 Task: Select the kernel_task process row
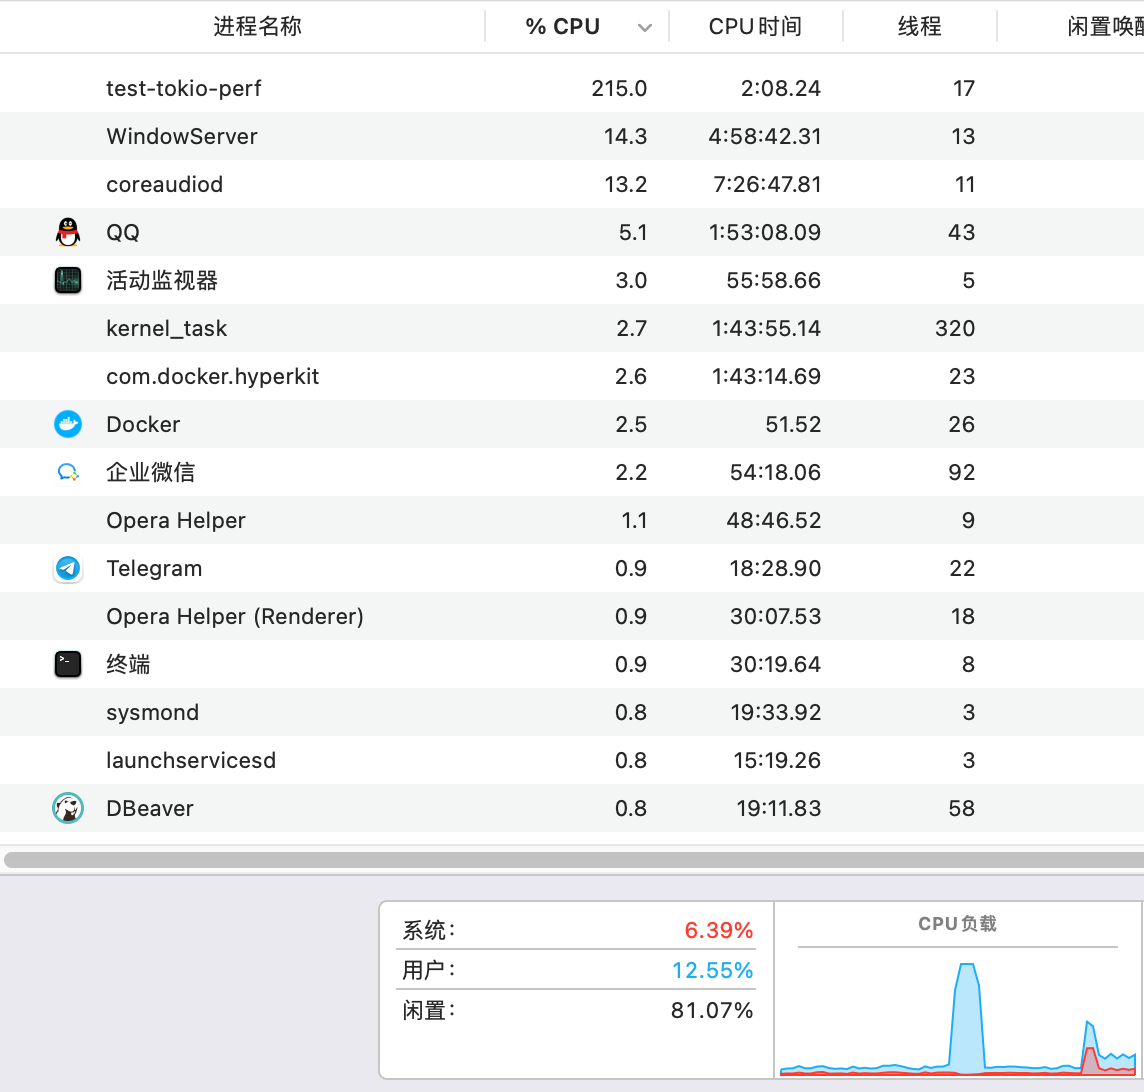coord(572,328)
